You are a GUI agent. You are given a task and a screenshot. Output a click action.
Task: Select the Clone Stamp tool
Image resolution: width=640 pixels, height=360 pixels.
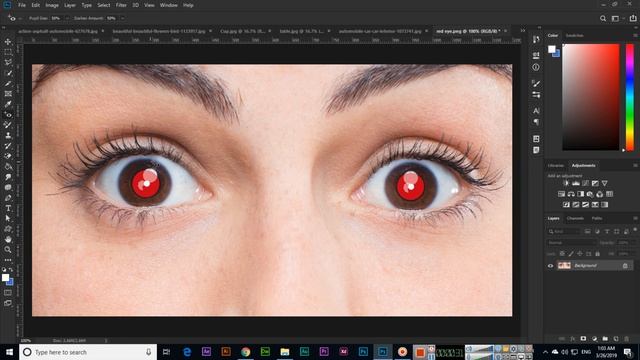pyautogui.click(x=8, y=136)
